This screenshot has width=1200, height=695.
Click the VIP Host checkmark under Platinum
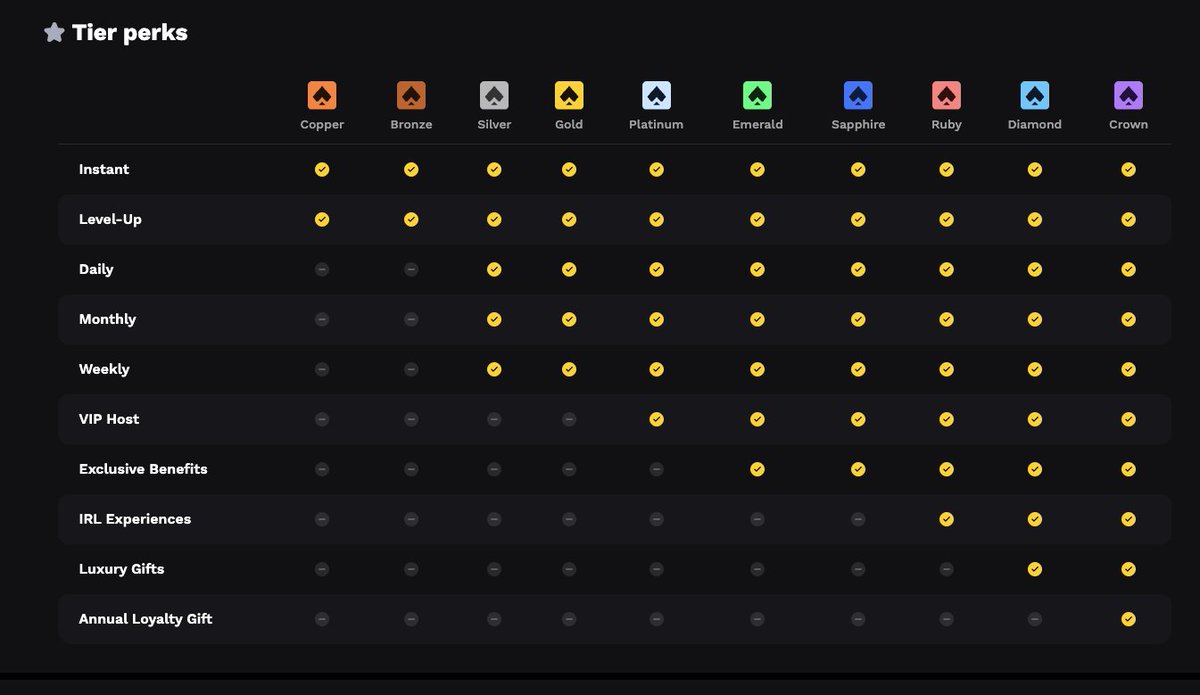coord(656,420)
